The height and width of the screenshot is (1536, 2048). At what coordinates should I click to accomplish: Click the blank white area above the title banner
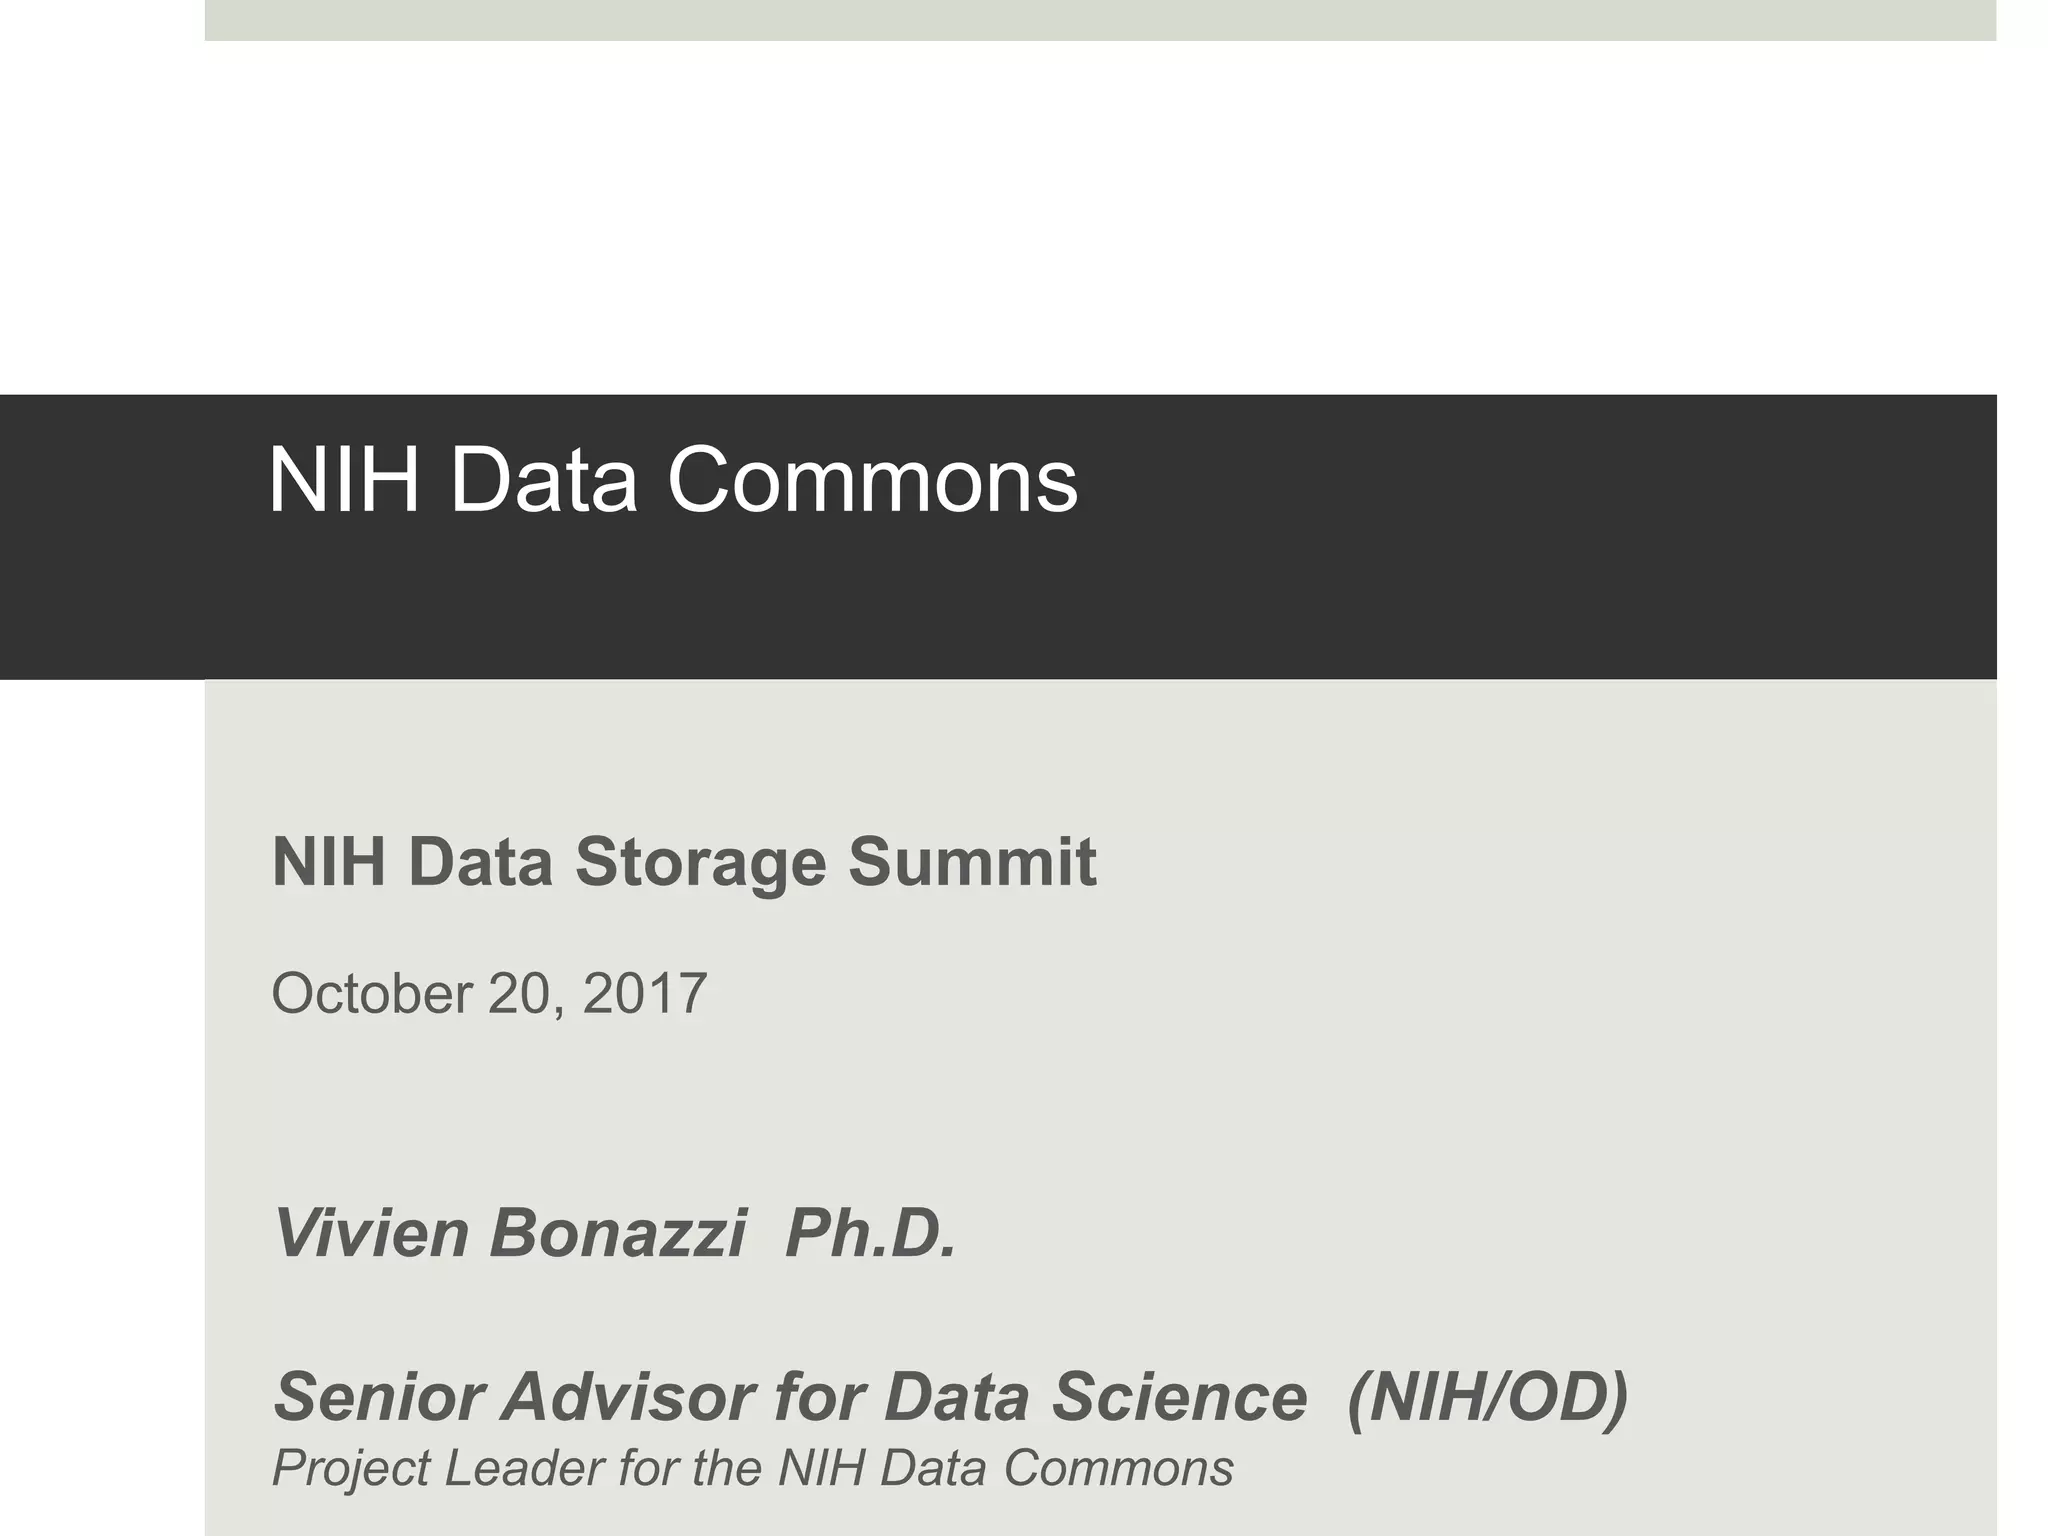click(x=1100, y=220)
